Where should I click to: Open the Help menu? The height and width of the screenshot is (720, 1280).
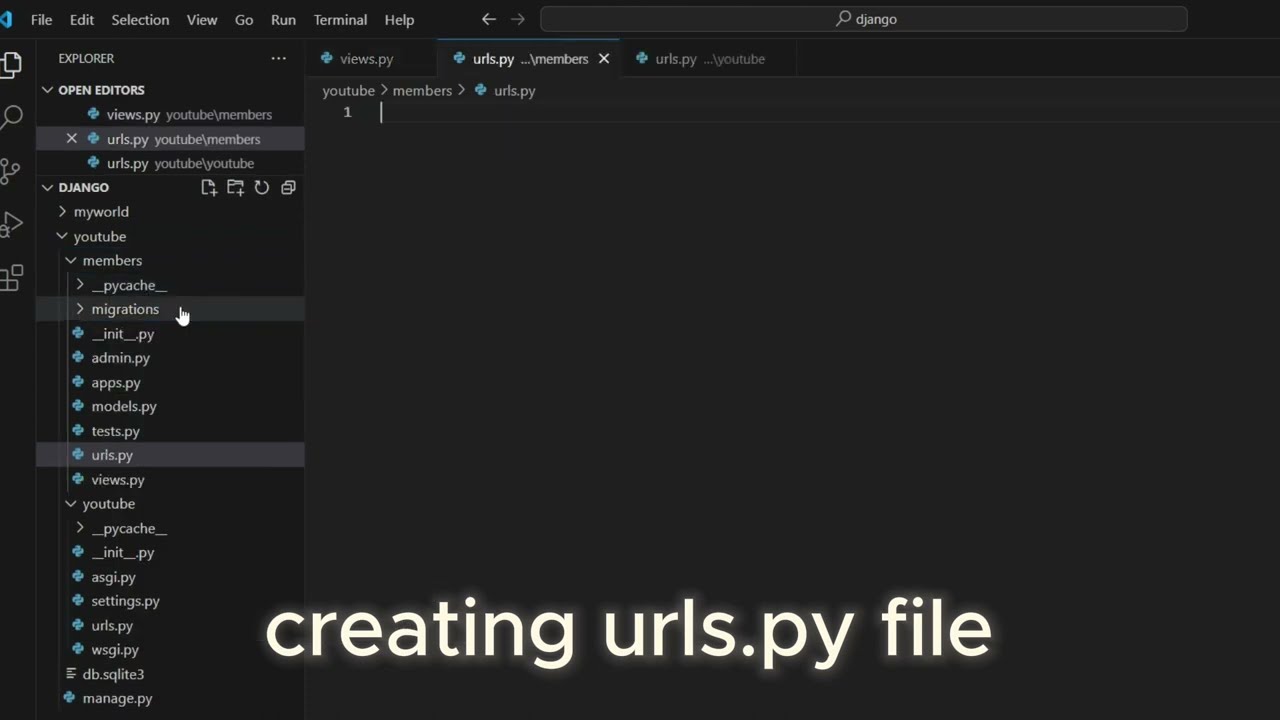pos(399,19)
